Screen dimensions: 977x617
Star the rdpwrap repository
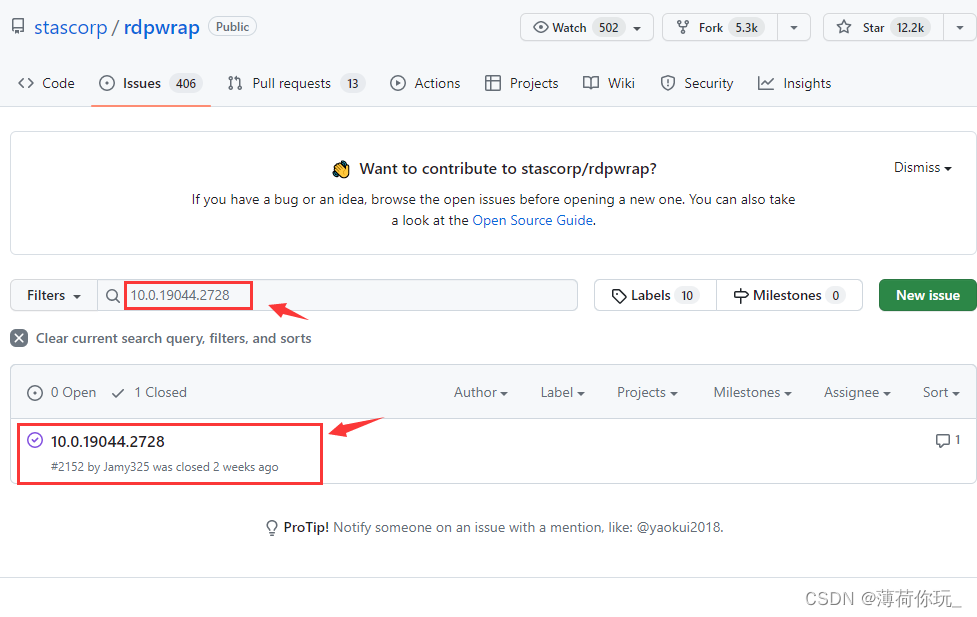(x=883, y=27)
